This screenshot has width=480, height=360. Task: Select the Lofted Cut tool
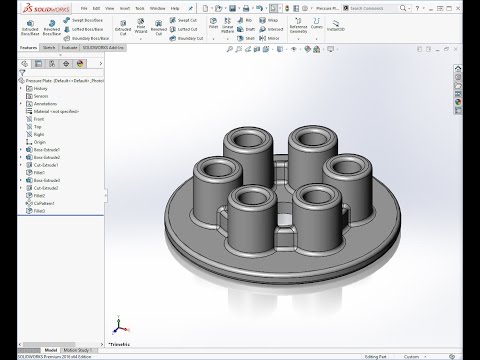click(183, 29)
